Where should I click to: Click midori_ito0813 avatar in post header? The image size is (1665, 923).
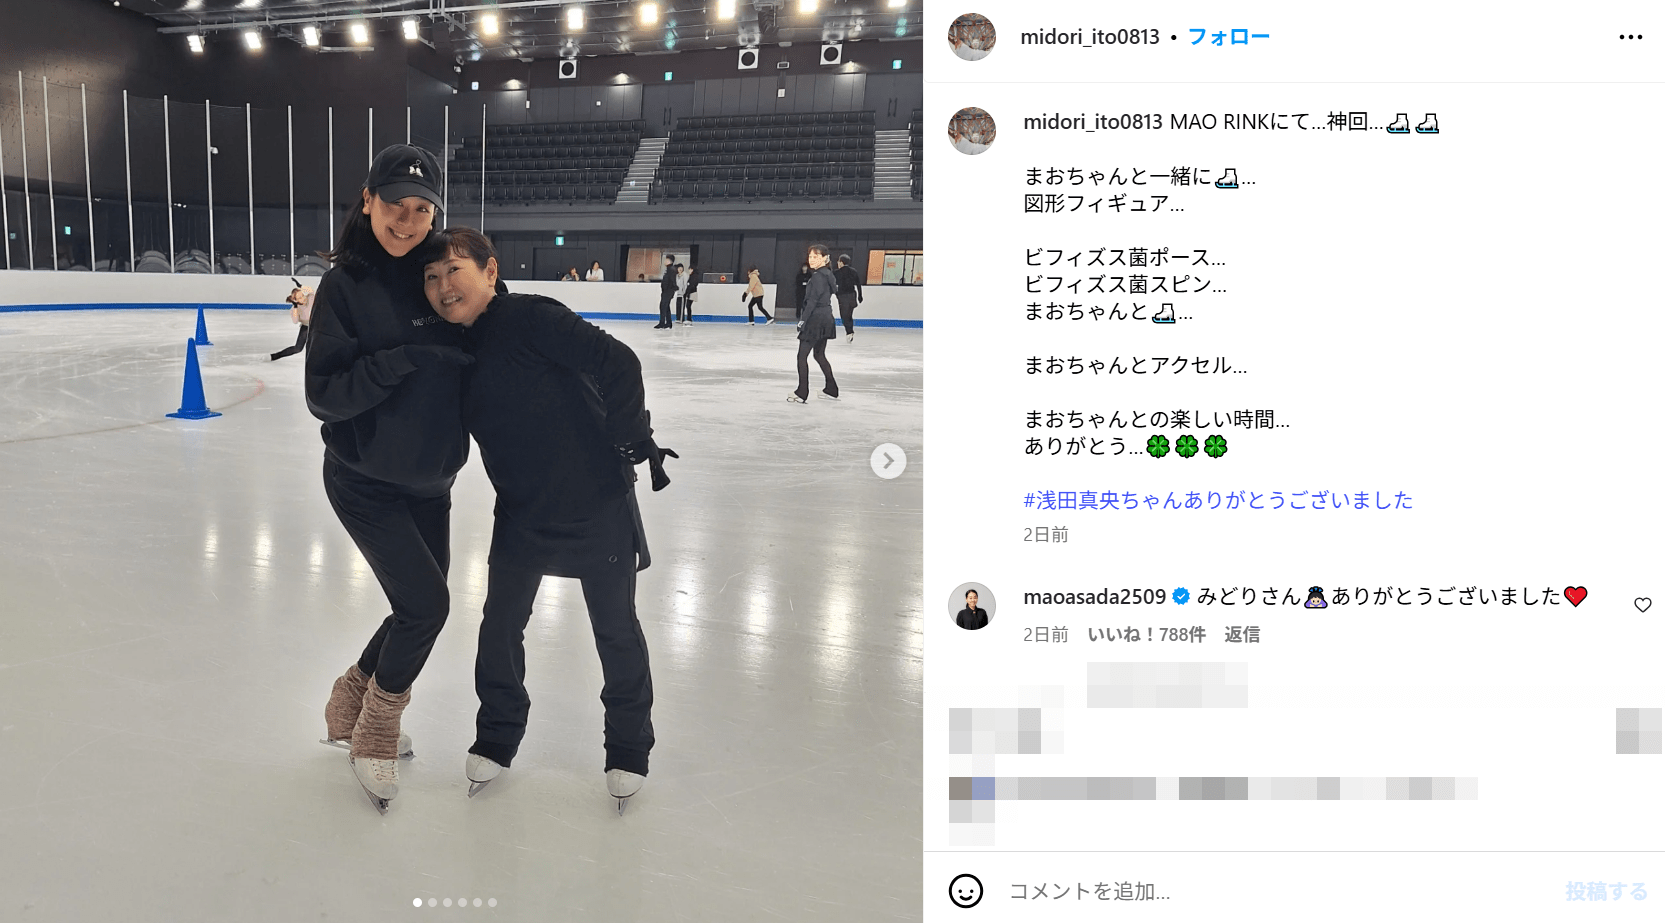pyautogui.click(x=972, y=37)
